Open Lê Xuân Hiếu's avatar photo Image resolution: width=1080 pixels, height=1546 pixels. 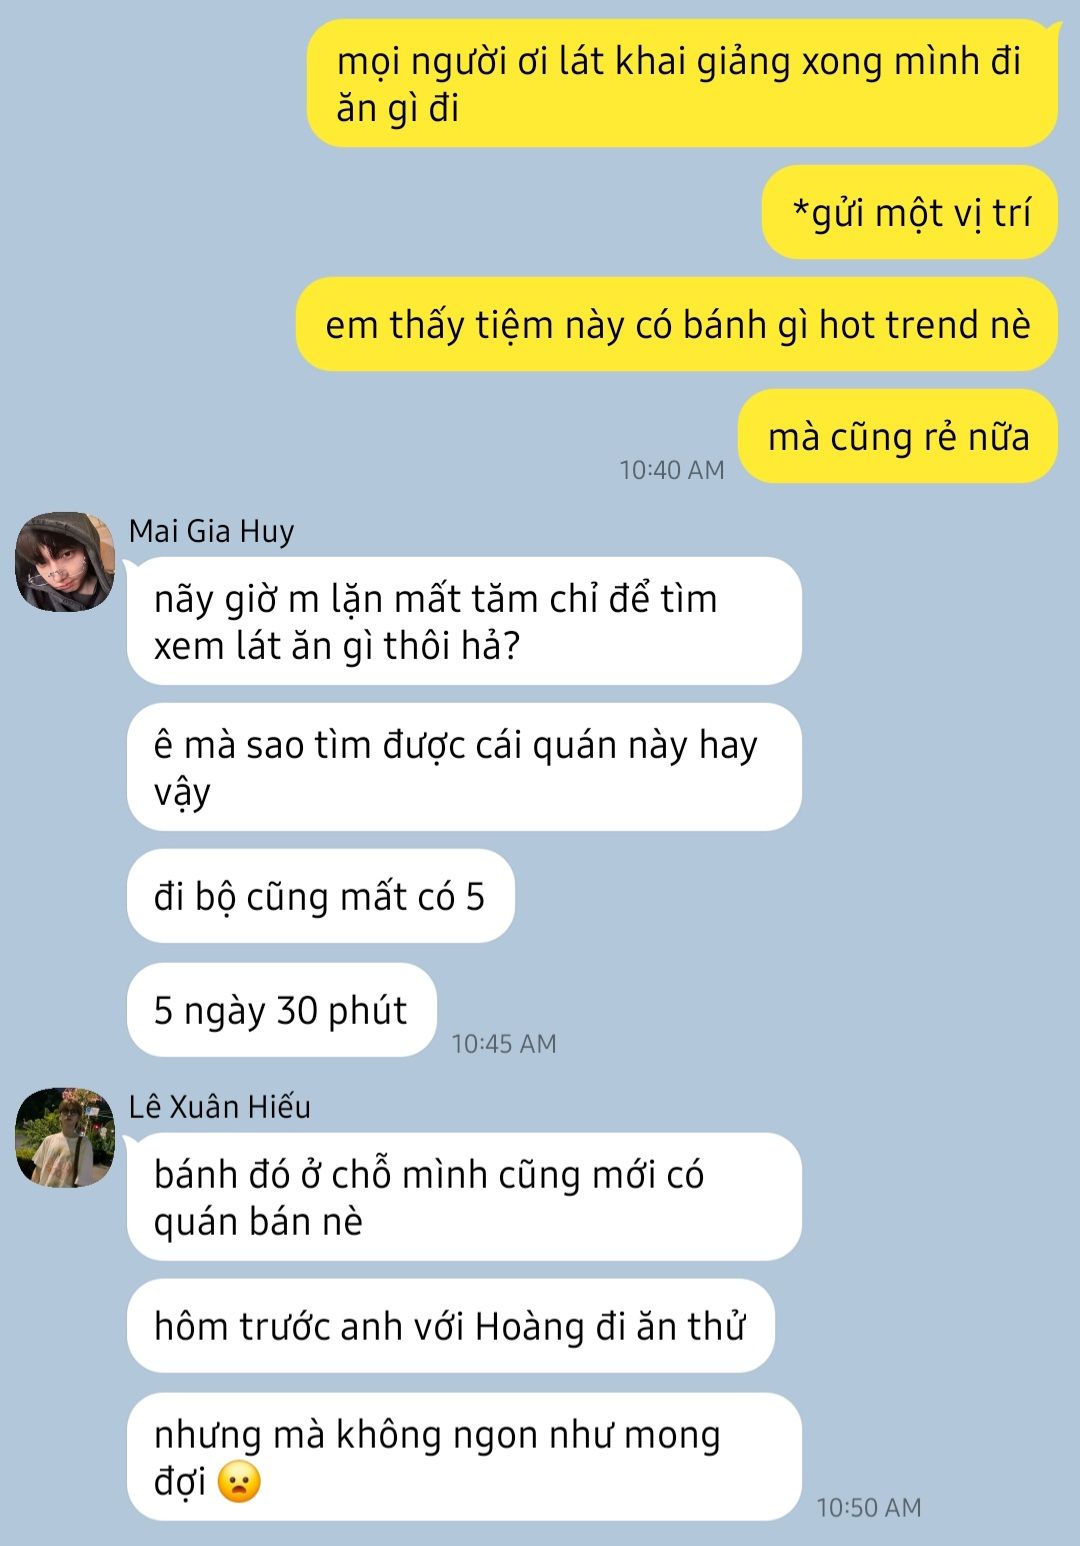pyautogui.click(x=65, y=1137)
